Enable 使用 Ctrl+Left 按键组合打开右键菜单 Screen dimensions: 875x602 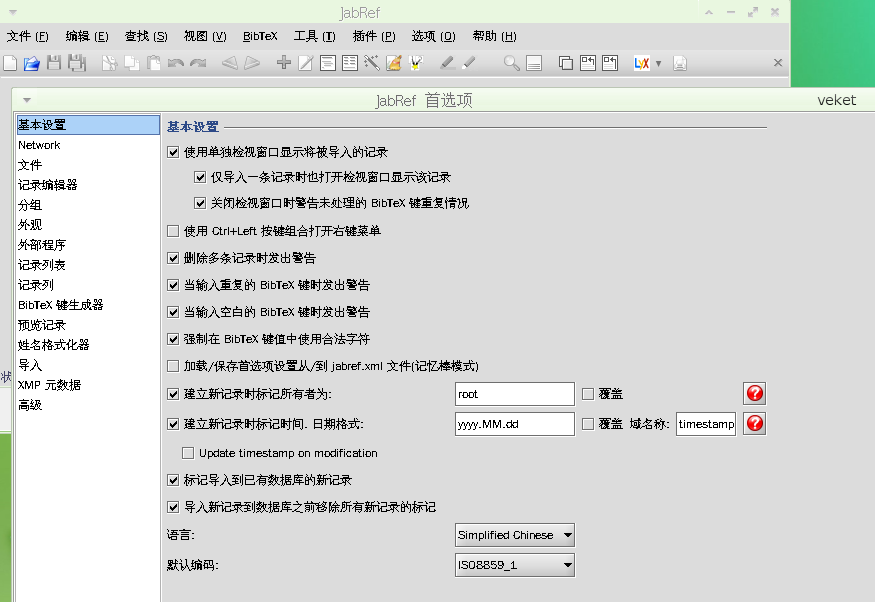point(173,231)
